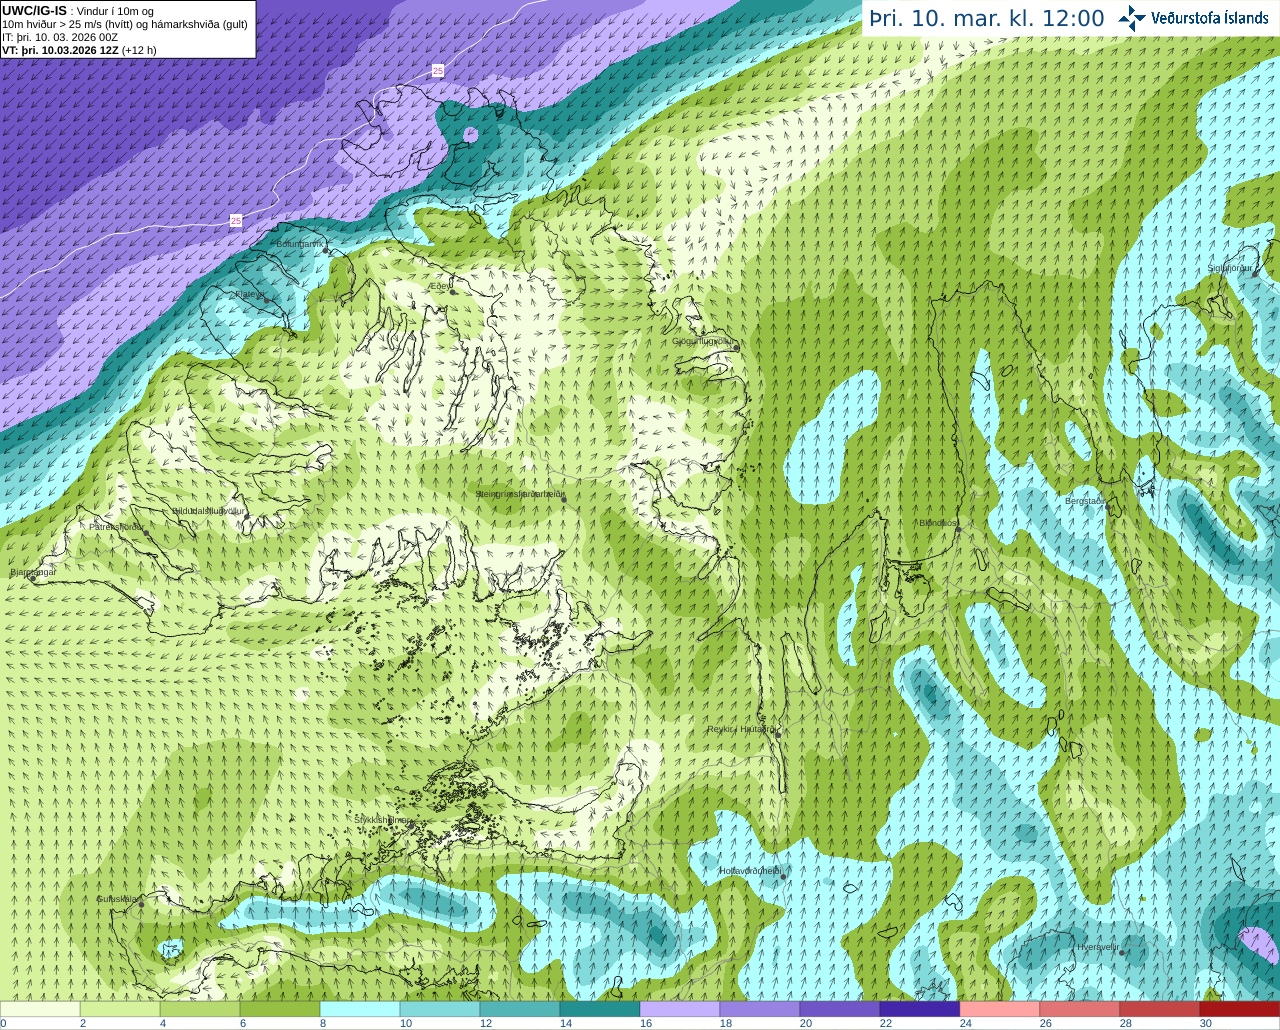Click the 'VT: þri. 10.03.2026 12Z (+12 h)' line
The height and width of the screenshot is (1030, 1280).
79,50
